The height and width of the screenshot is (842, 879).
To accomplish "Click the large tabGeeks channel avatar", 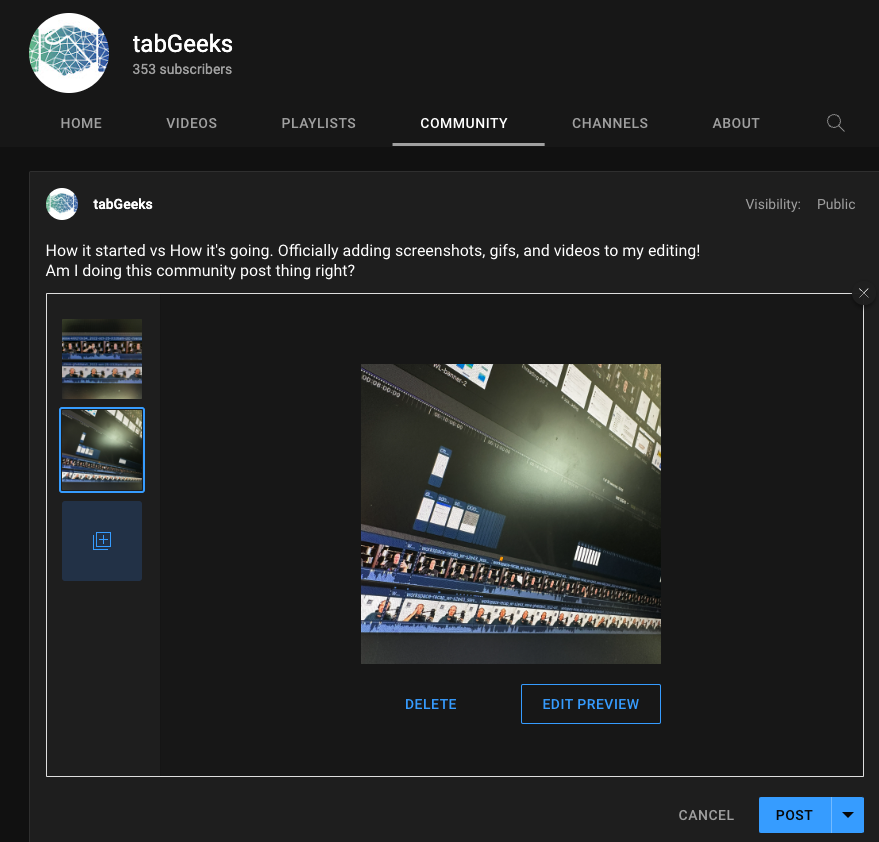I will (69, 53).
